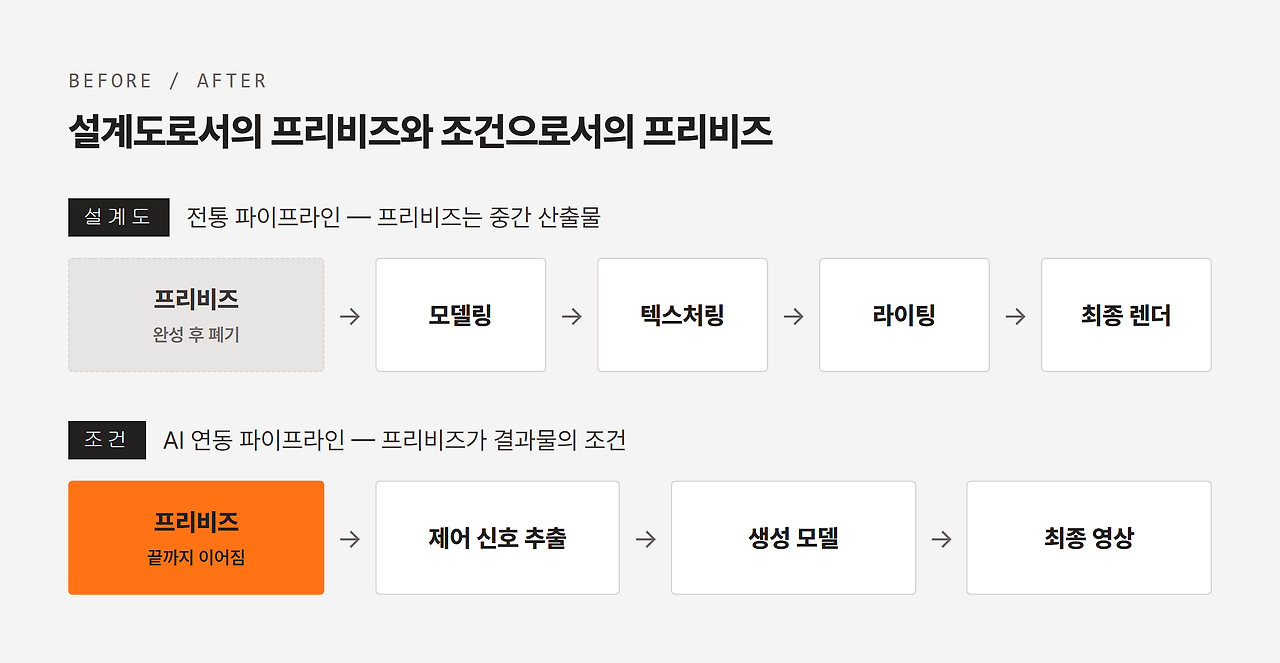The height and width of the screenshot is (663, 1280).
Task: Select the 최종 렌더 box
Action: coord(1126,315)
